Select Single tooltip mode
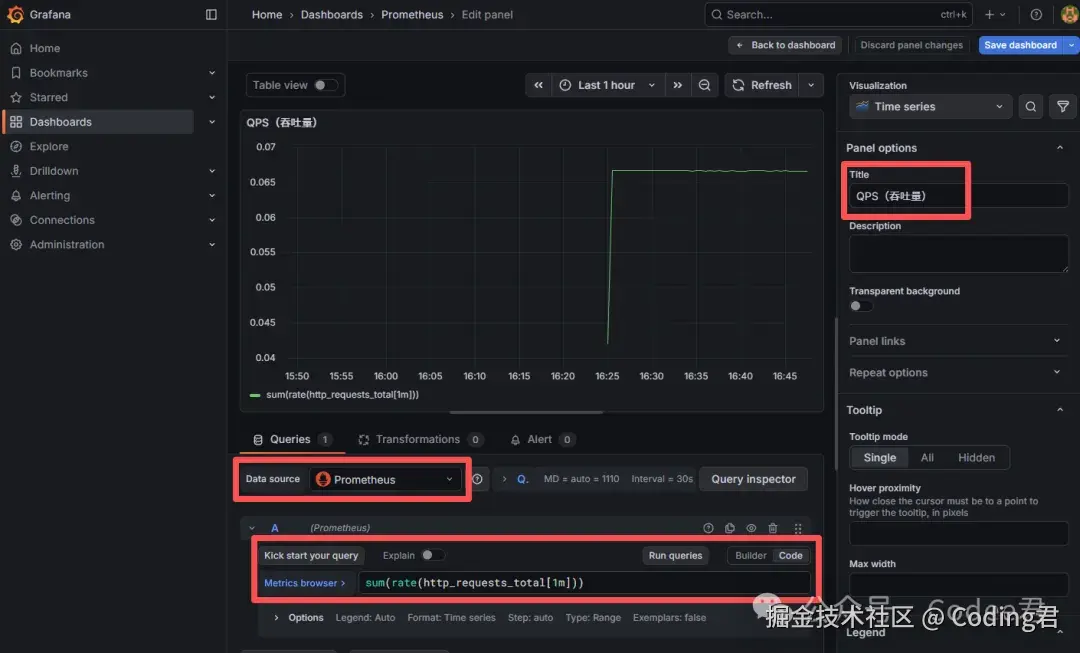The width and height of the screenshot is (1080, 653). point(880,457)
